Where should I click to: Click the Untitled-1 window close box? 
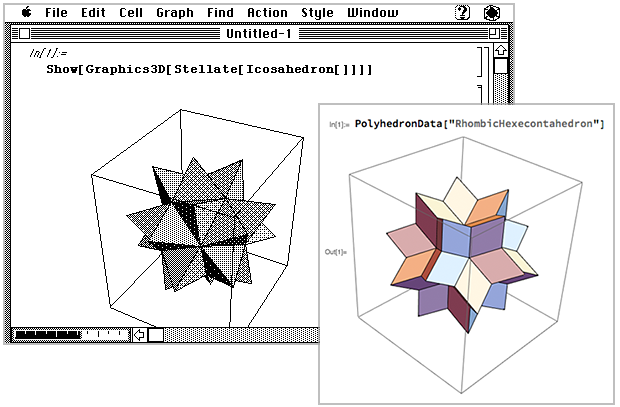click(x=22, y=33)
